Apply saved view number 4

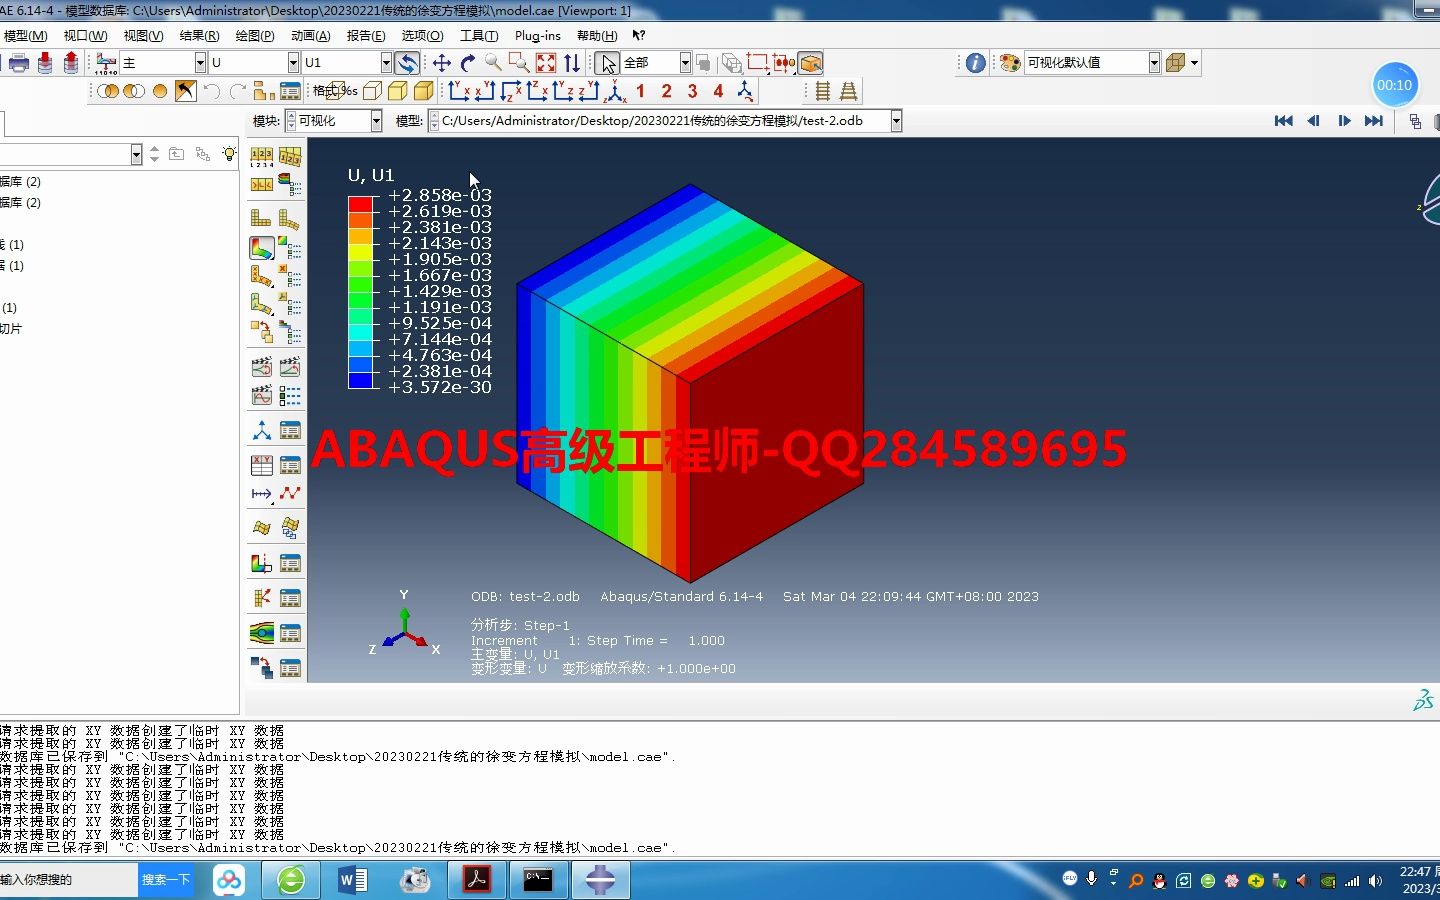tap(718, 91)
